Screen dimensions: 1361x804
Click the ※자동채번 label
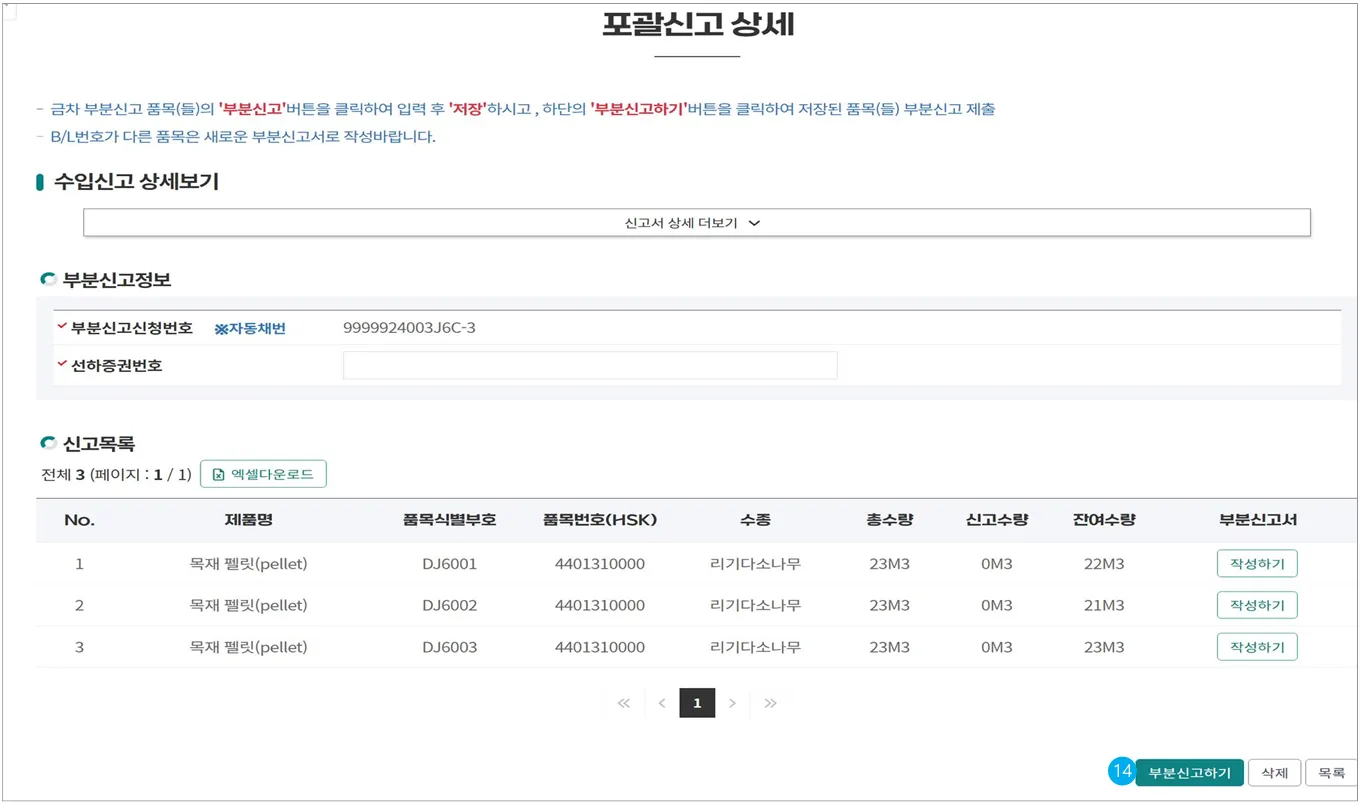(x=250, y=329)
